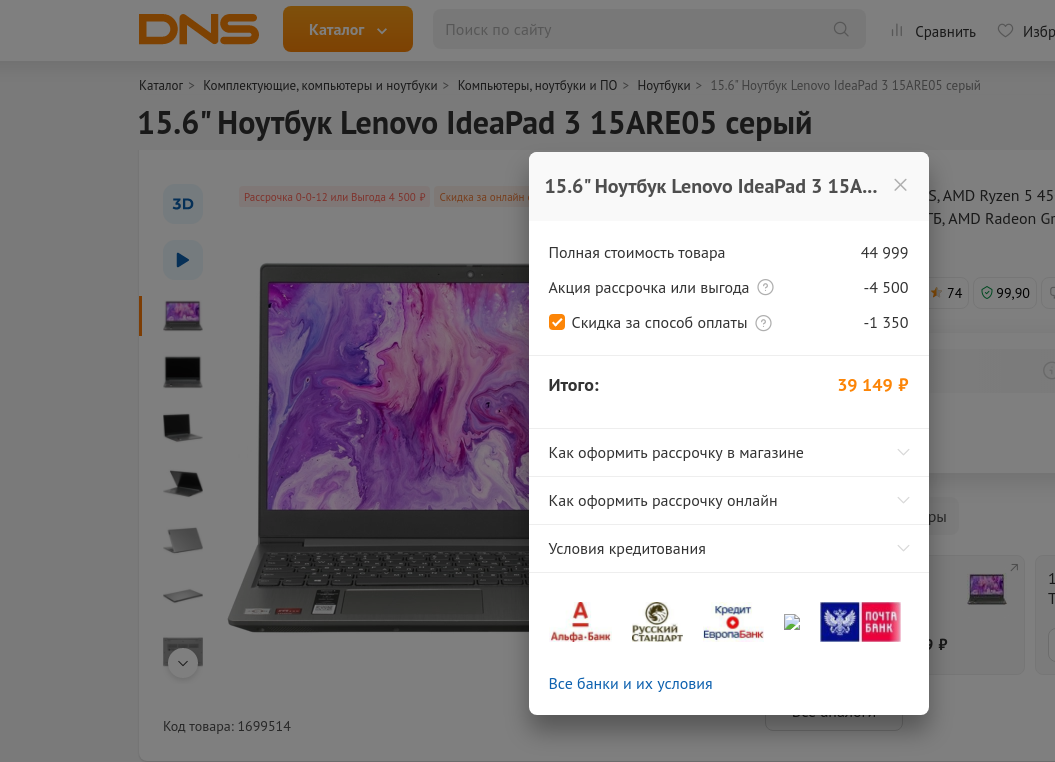This screenshot has width=1055, height=762.
Task: Close the installment popup
Action: click(x=900, y=185)
